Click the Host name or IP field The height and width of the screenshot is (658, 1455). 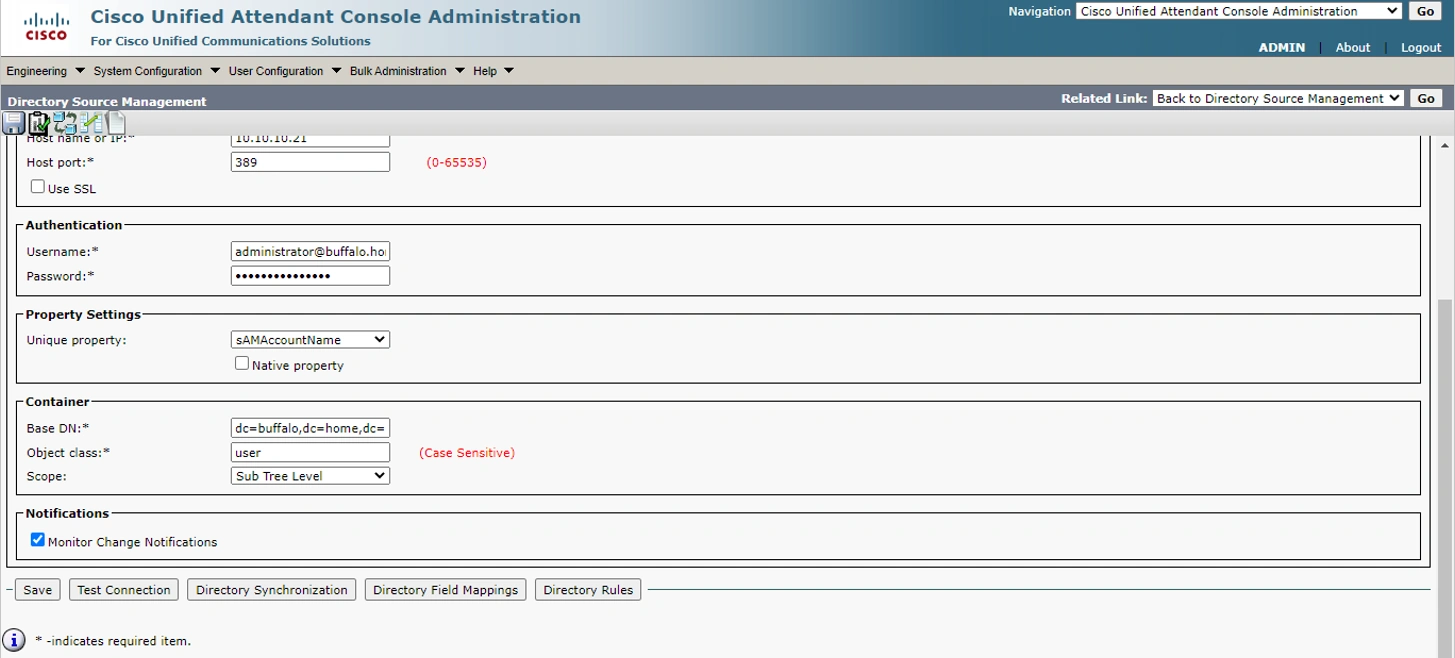[310, 141]
